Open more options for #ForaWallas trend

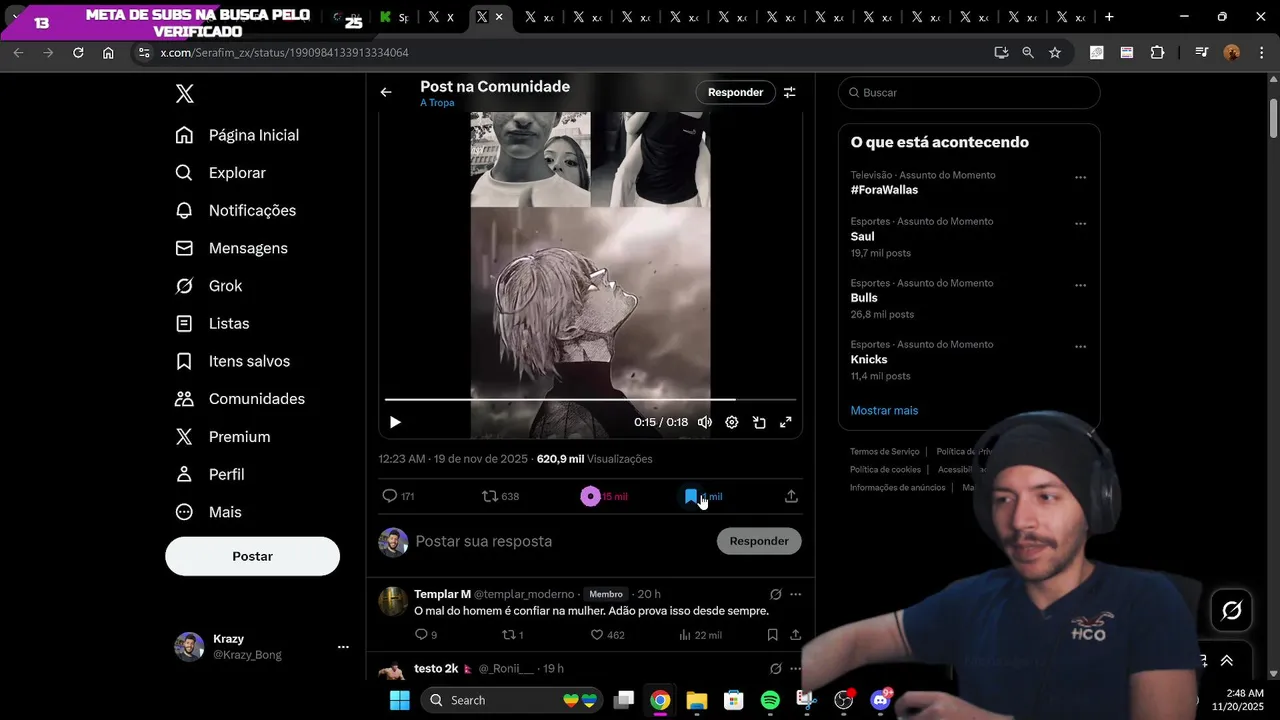(x=1080, y=177)
